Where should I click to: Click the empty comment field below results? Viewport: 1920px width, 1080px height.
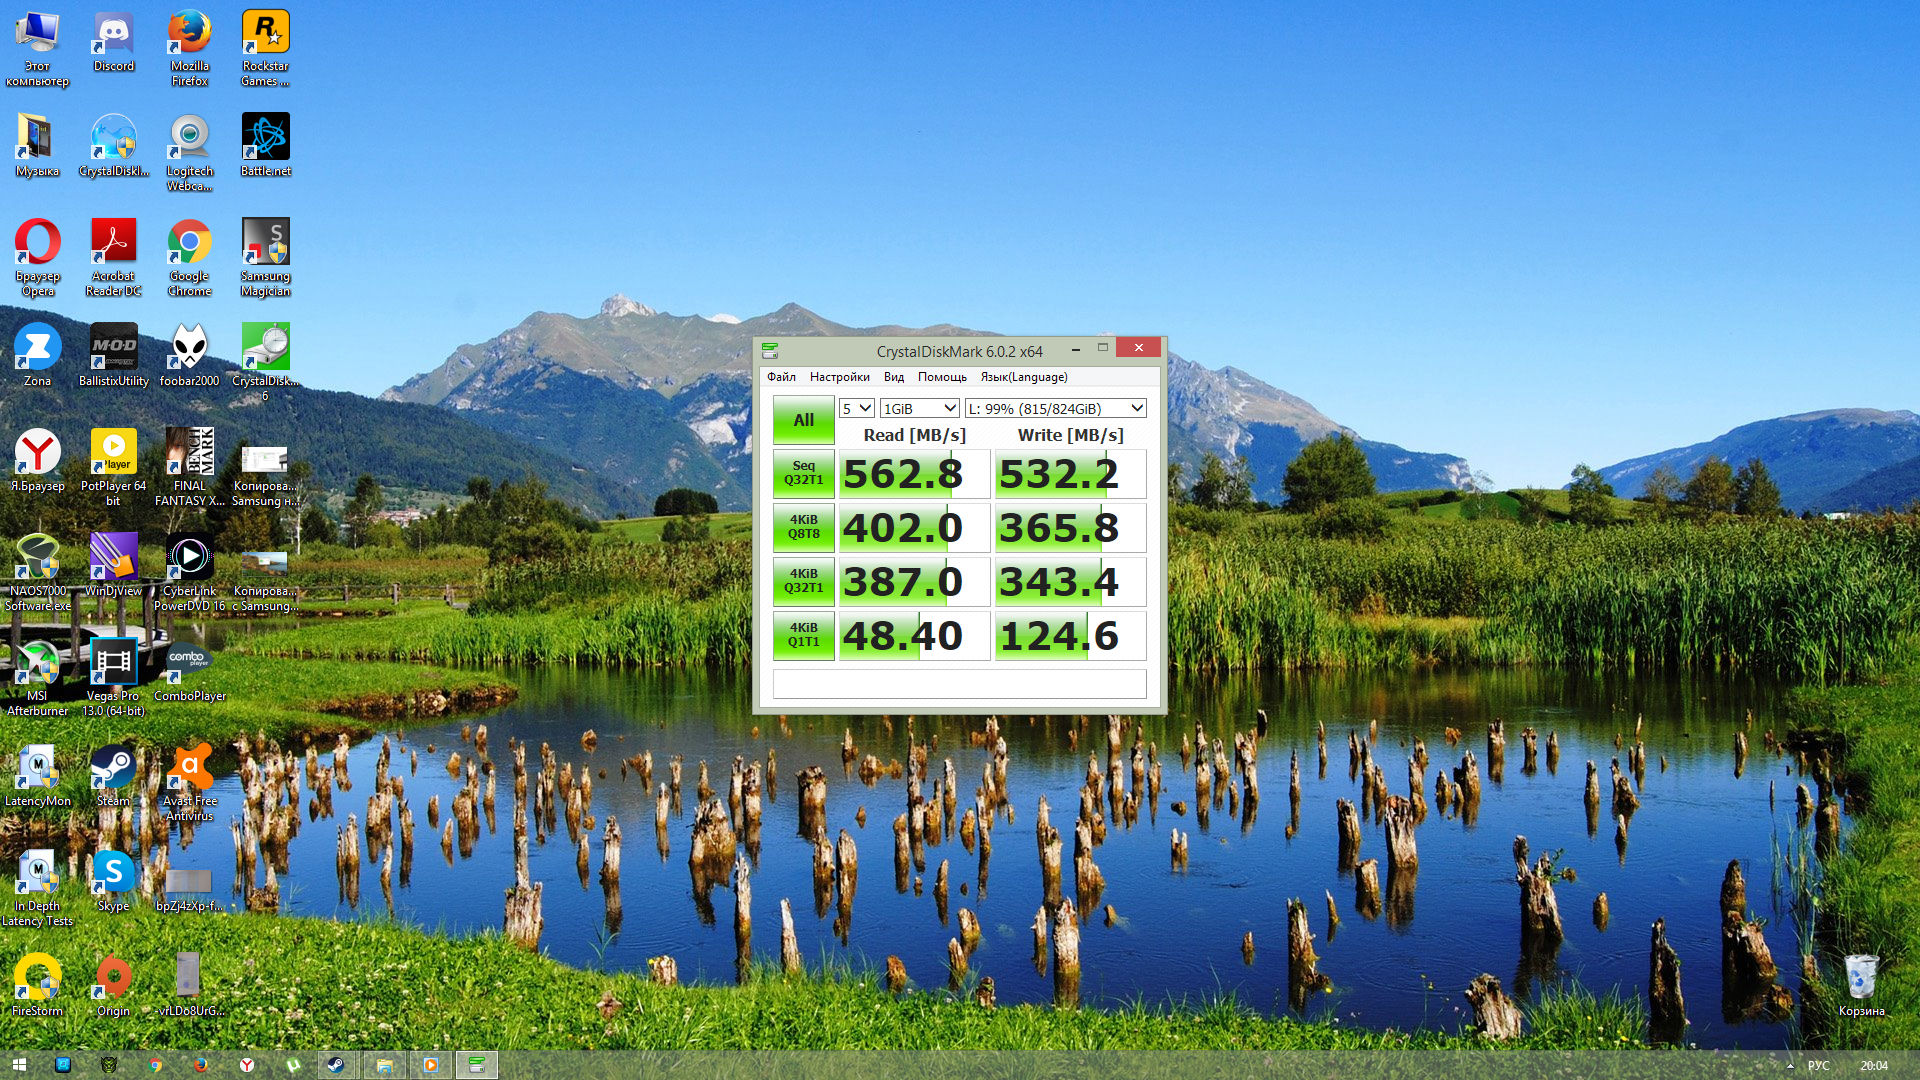[959, 684]
